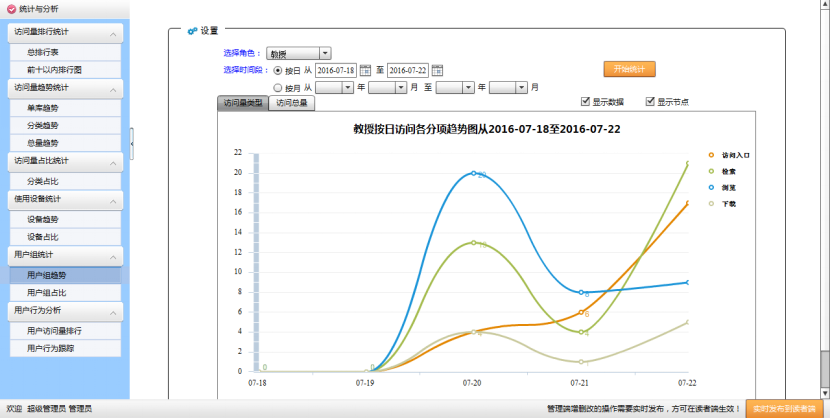The width and height of the screenshot is (831, 419).
Task: Collapse the 访问量排行统计 section
Action: [114, 34]
